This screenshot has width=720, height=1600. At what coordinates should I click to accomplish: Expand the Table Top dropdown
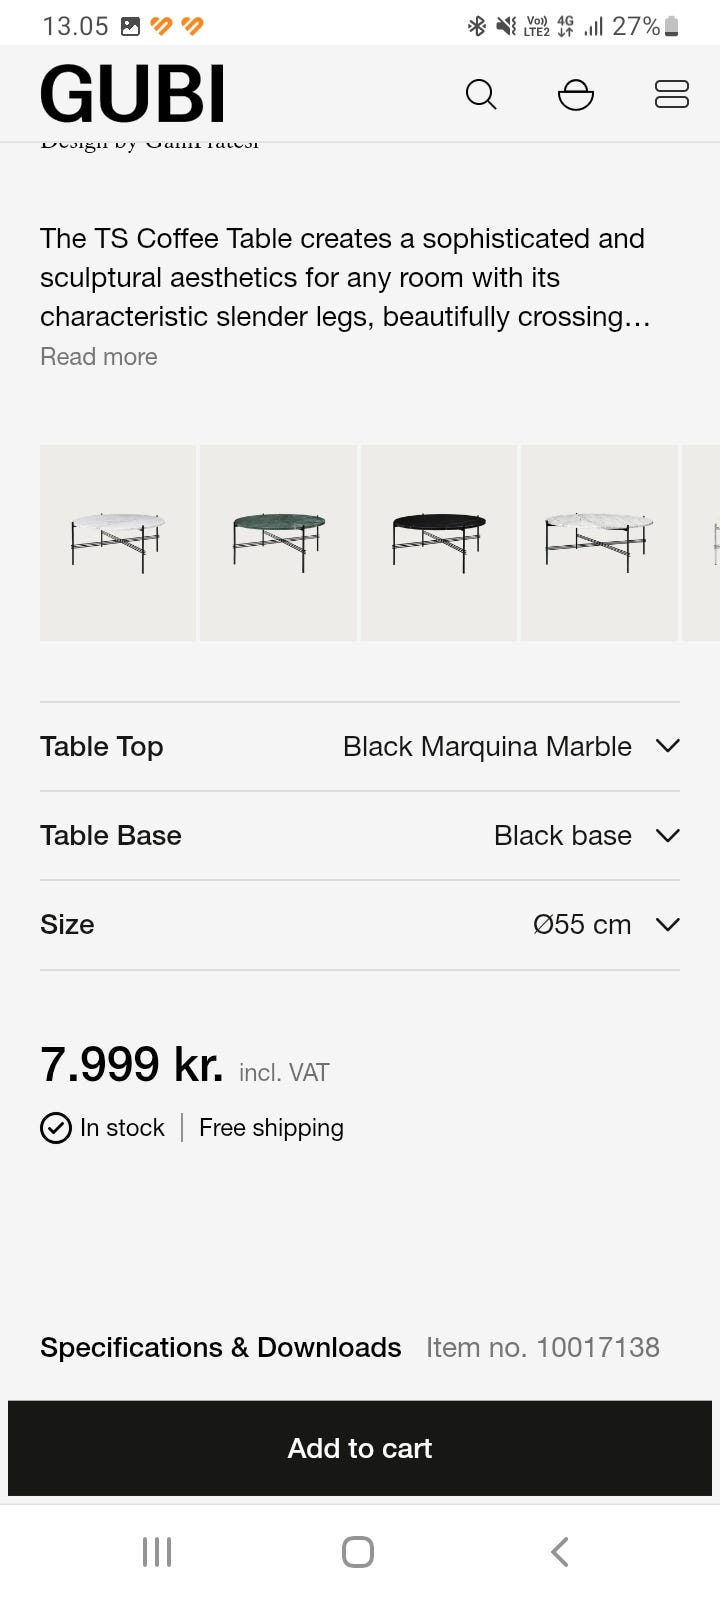coord(667,746)
